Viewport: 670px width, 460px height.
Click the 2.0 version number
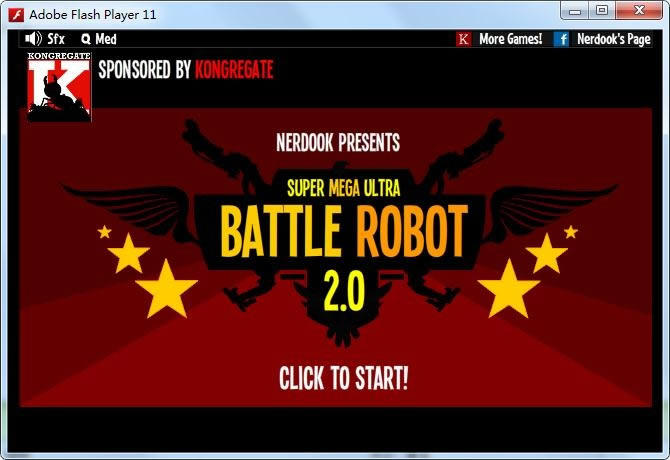click(343, 290)
